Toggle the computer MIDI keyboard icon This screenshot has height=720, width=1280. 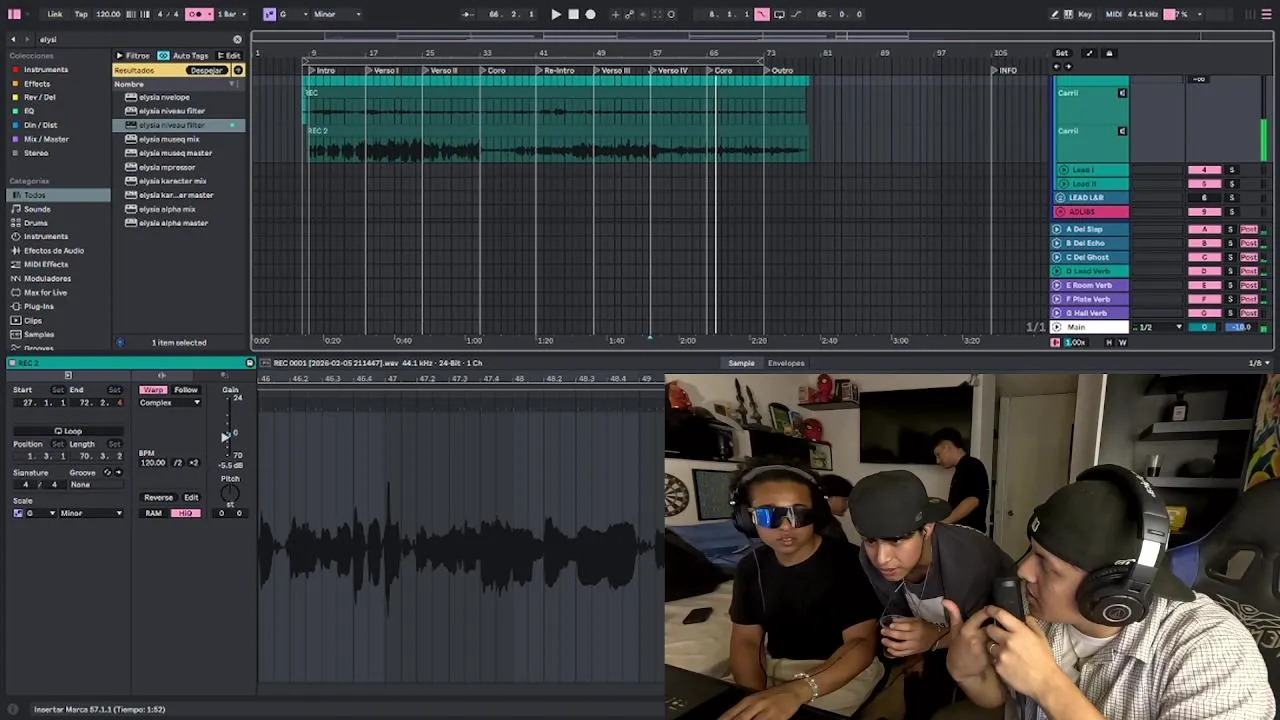pos(1069,14)
